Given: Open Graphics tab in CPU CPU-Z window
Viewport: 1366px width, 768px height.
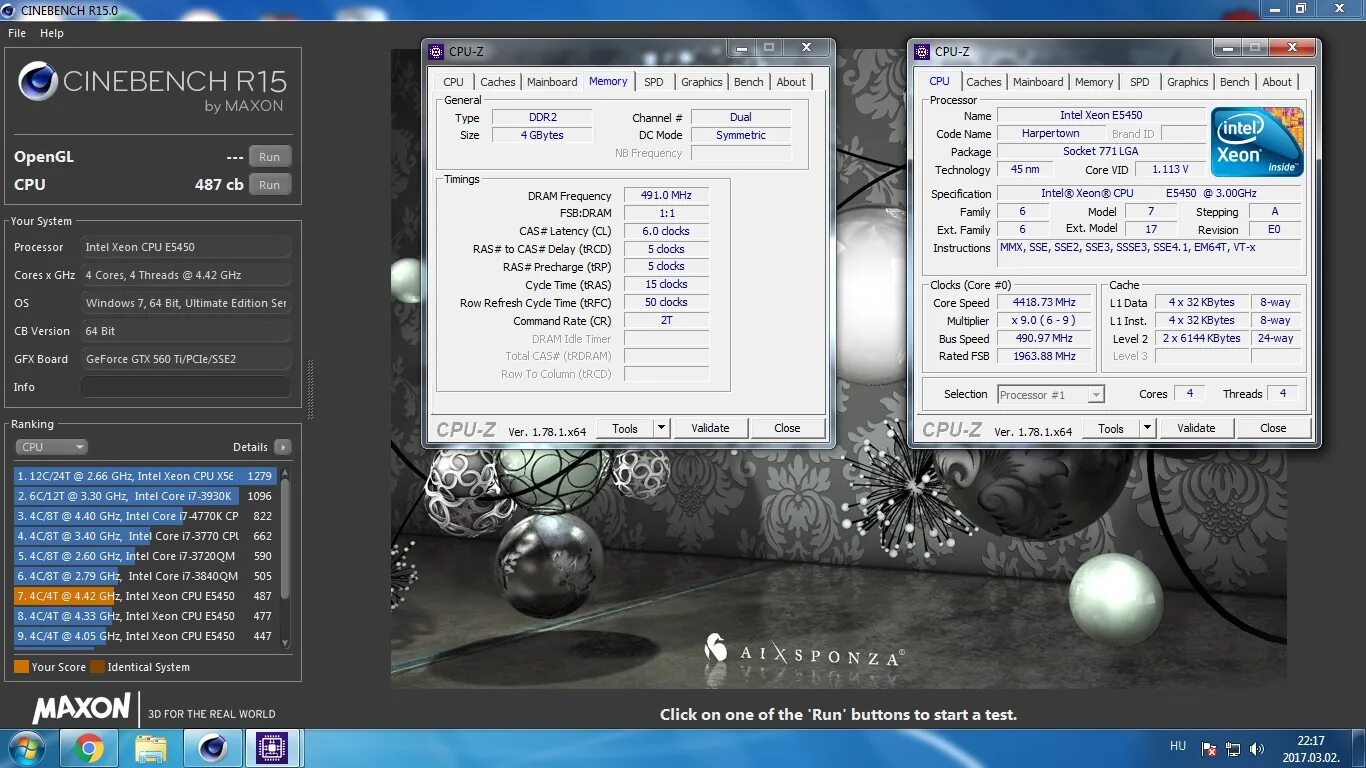Looking at the screenshot, I should [x=1188, y=82].
